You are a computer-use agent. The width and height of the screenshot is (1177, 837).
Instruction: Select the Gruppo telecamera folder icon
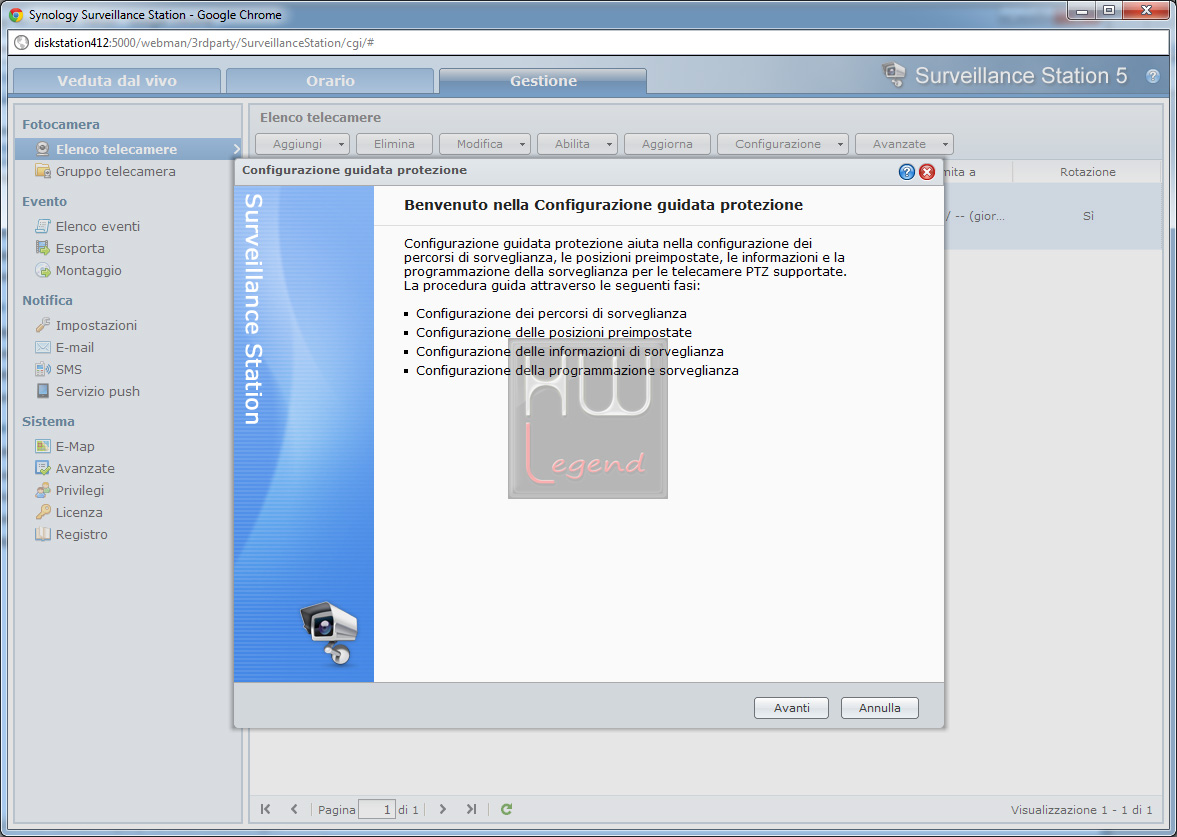tap(43, 171)
